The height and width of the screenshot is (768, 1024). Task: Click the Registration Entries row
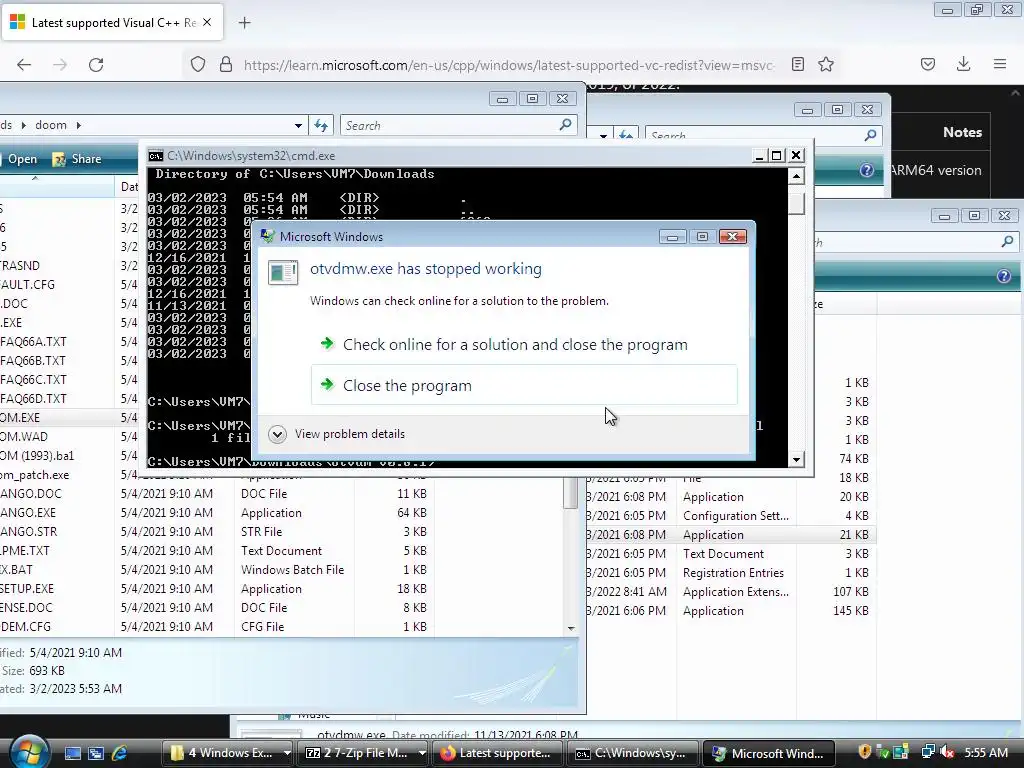click(x=730, y=573)
